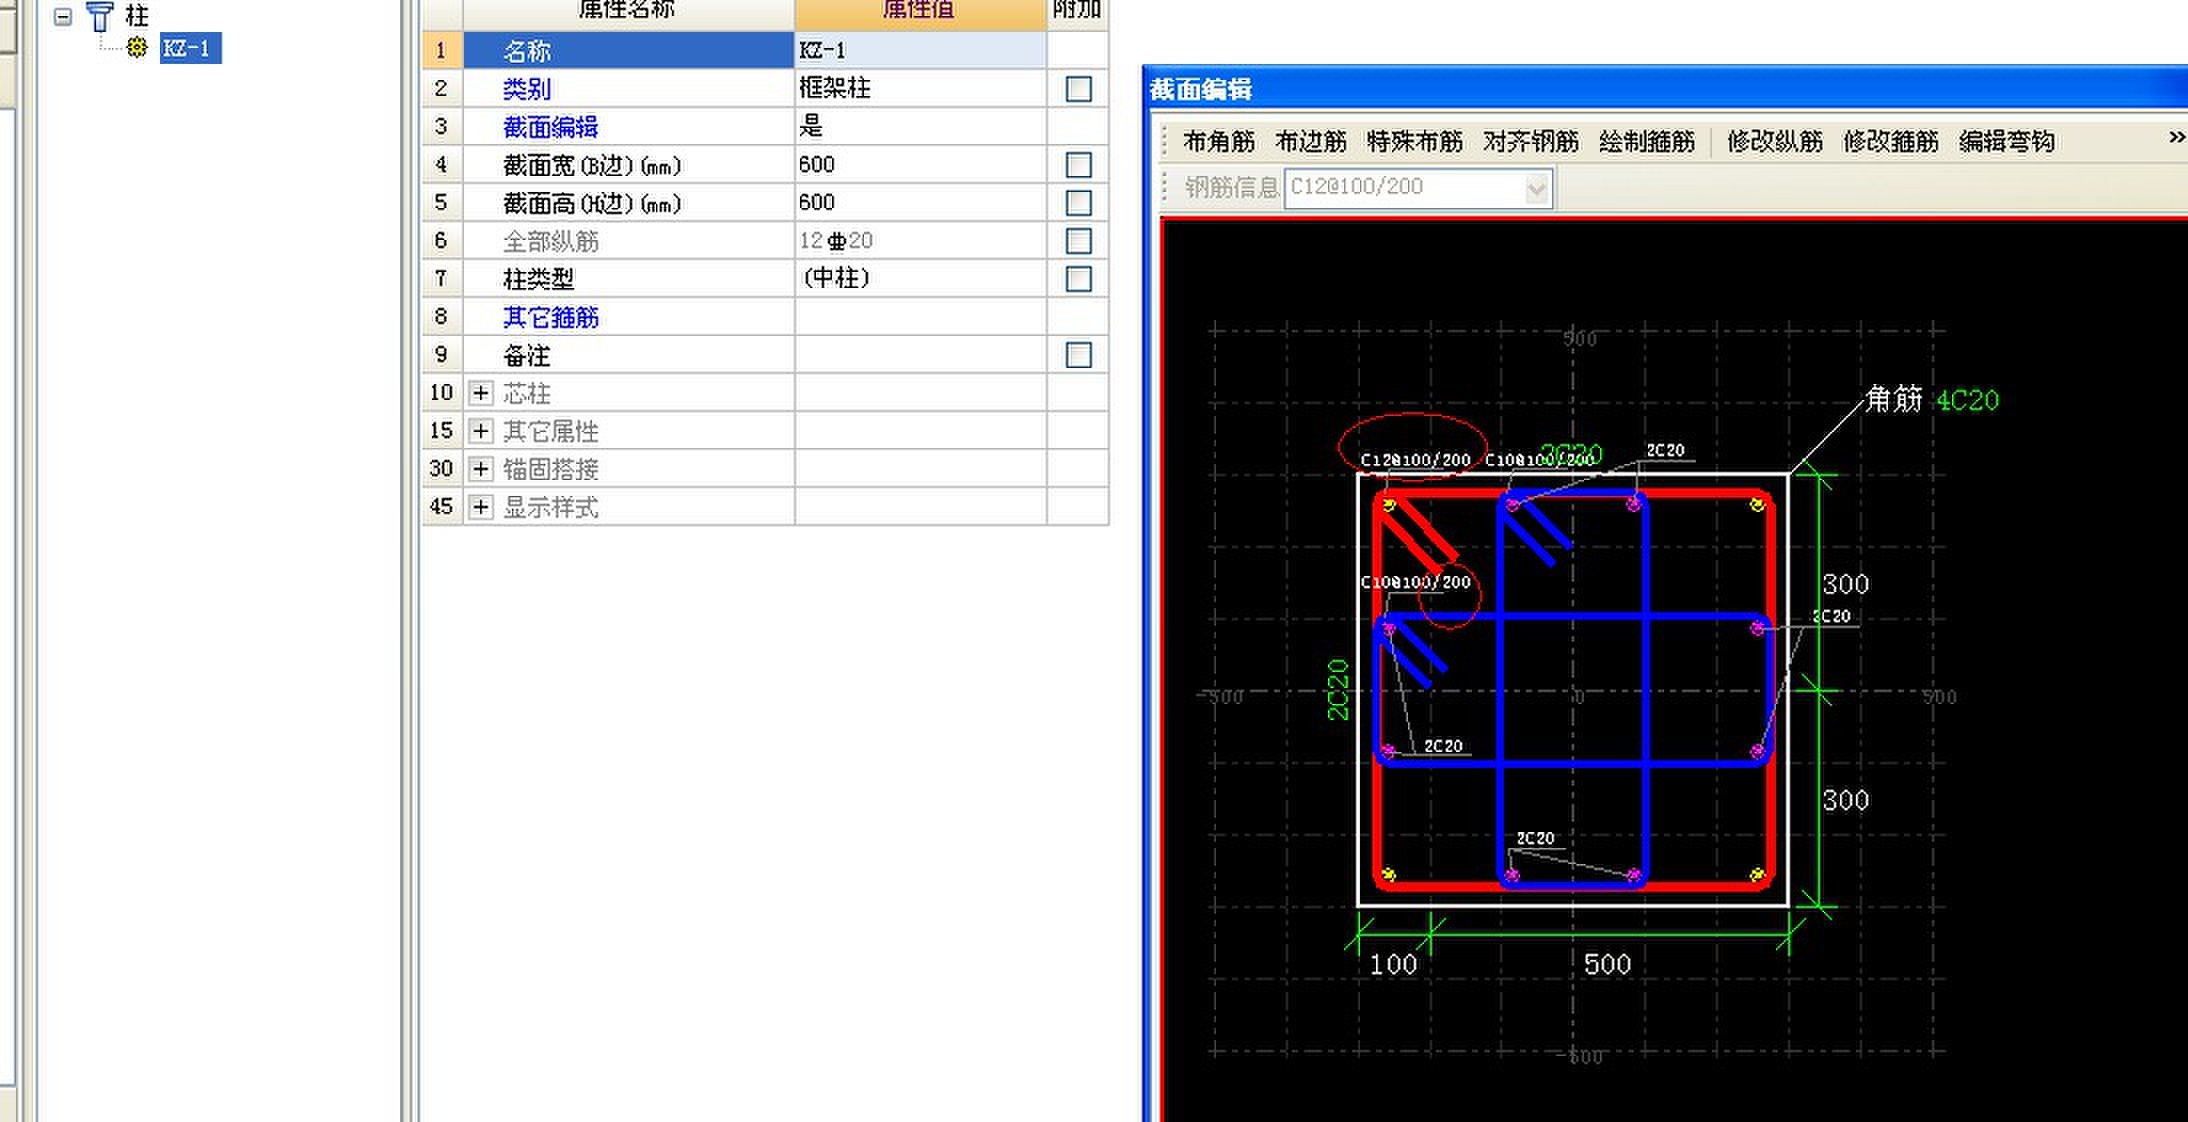
Task: Expand the 其它属性 property group
Action: 481,431
